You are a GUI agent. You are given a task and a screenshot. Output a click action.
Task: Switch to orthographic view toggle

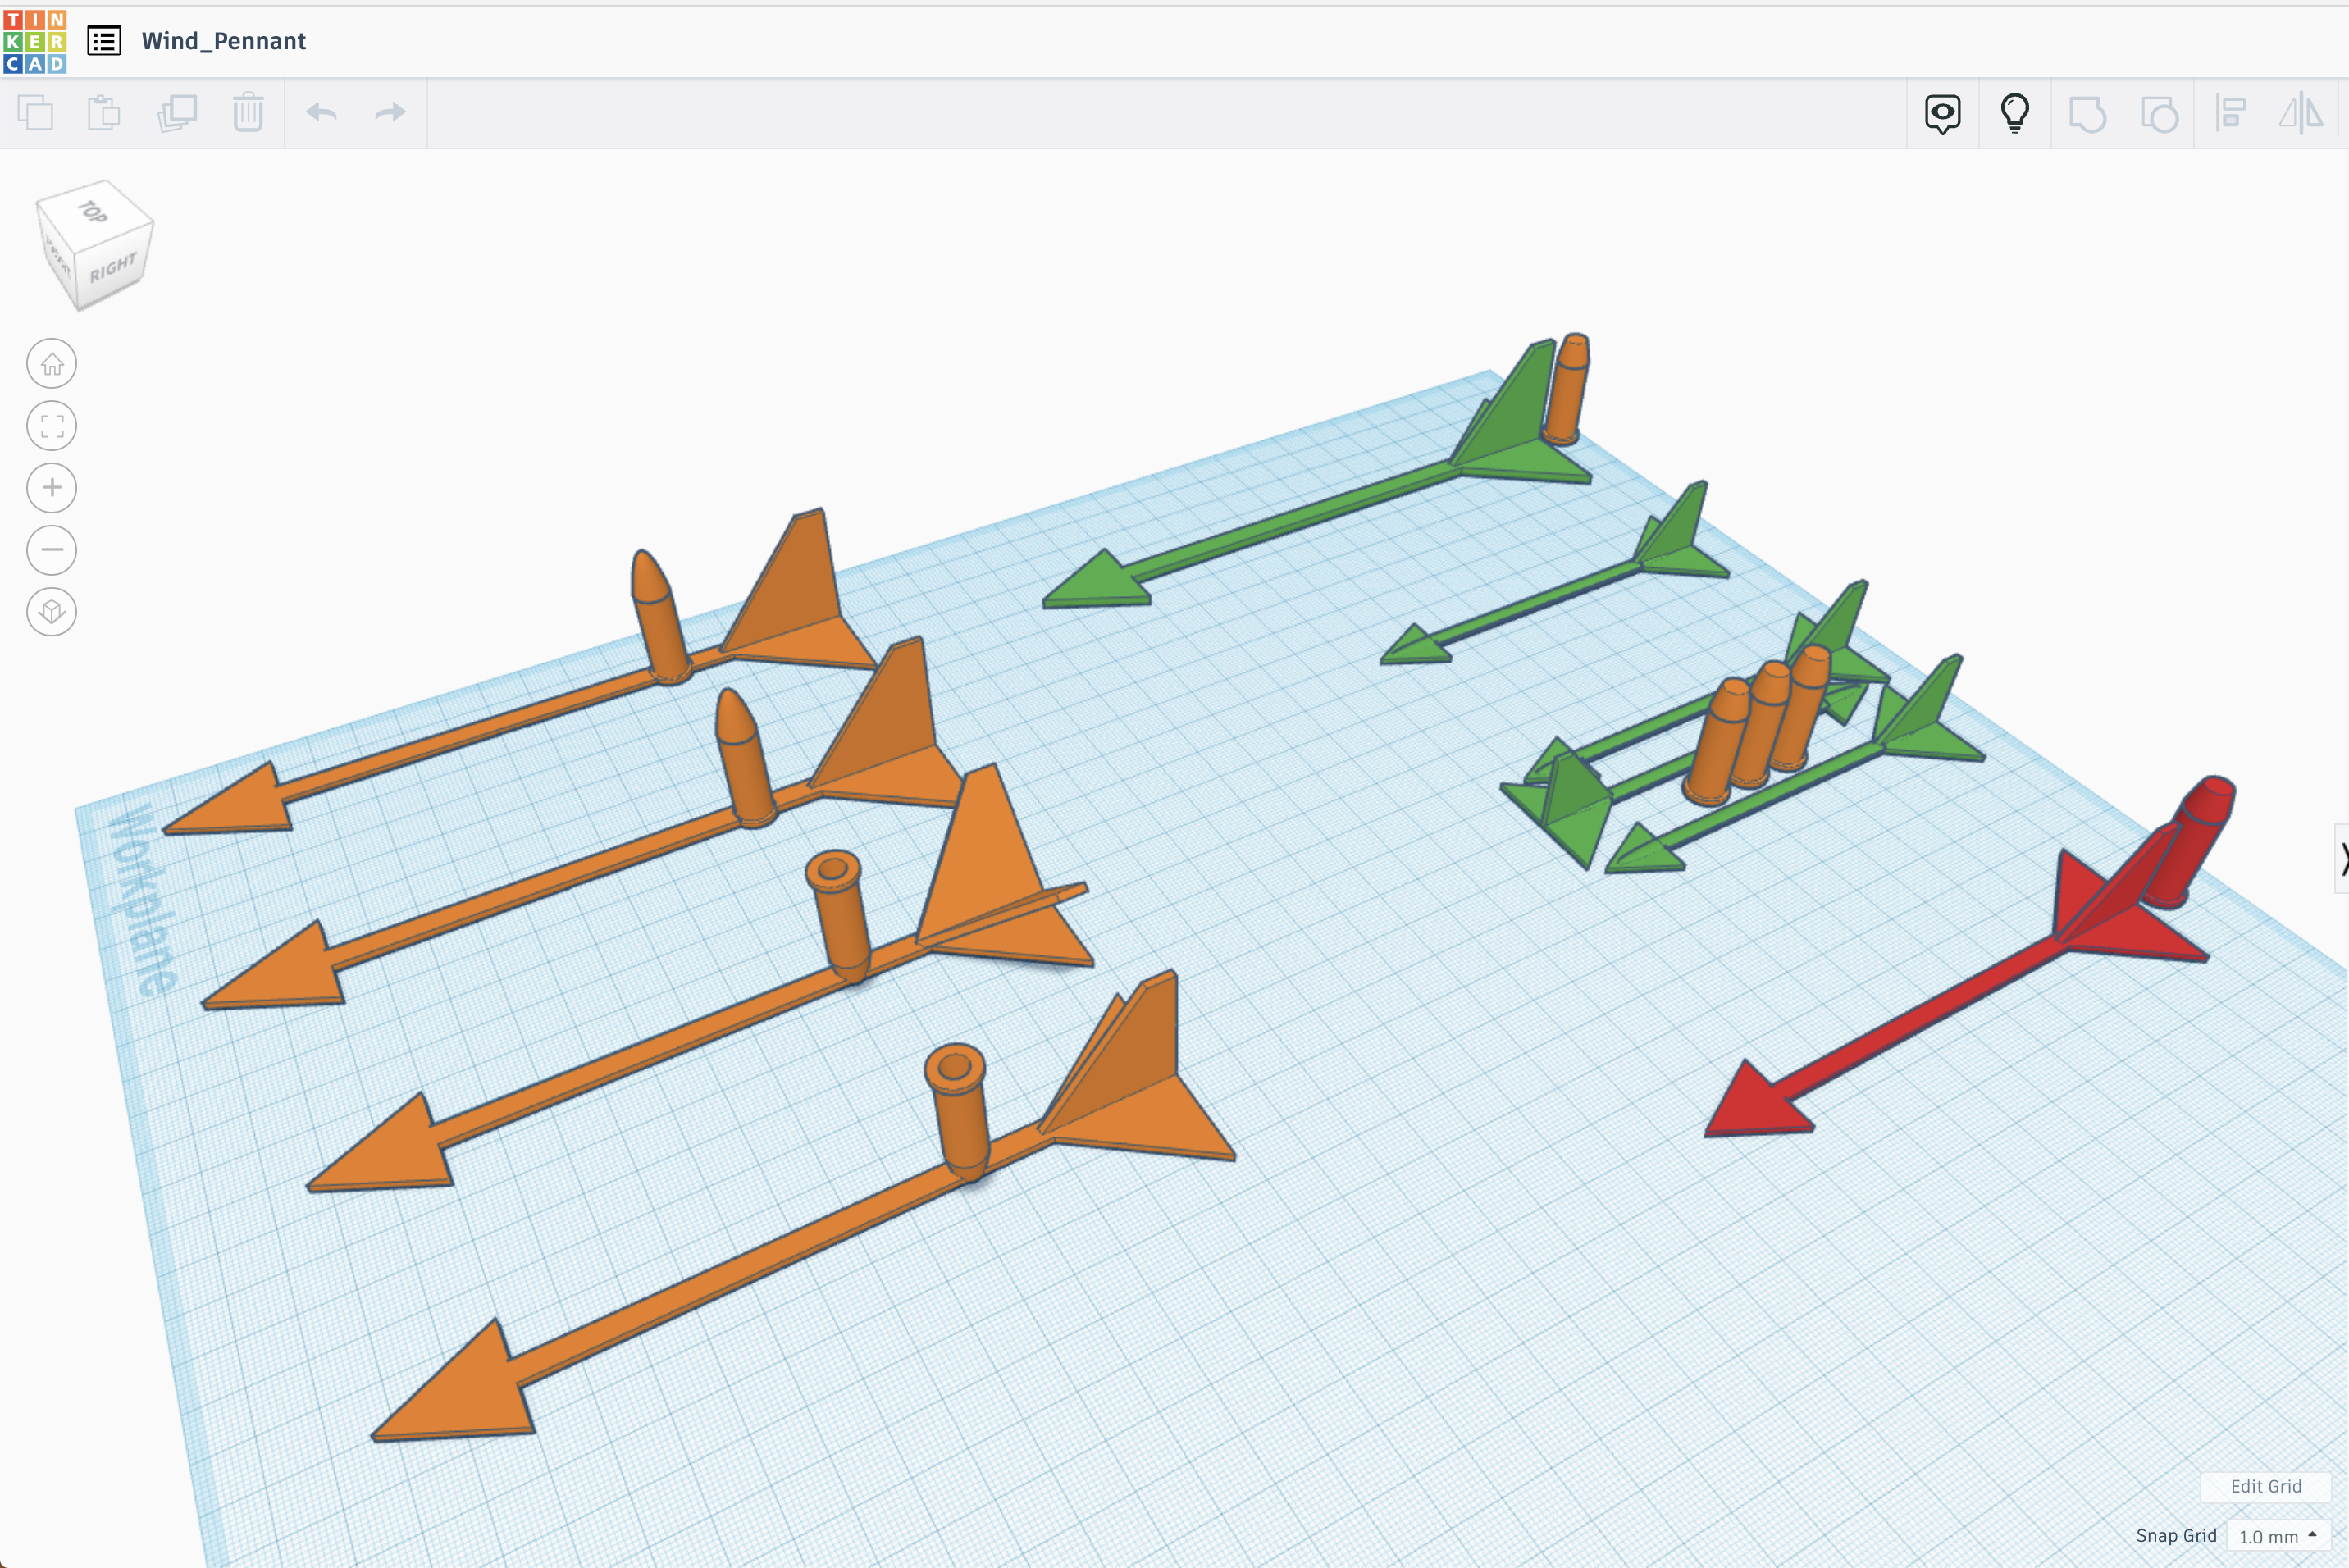click(x=52, y=611)
